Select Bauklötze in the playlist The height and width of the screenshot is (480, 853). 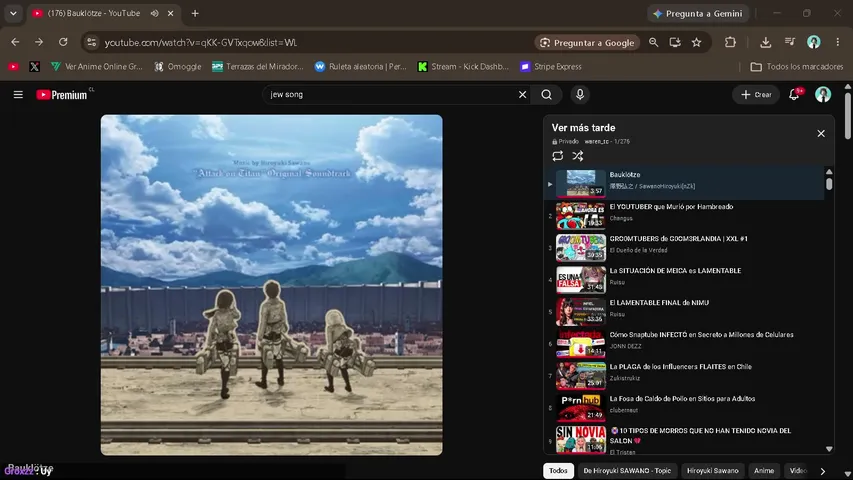(685, 183)
